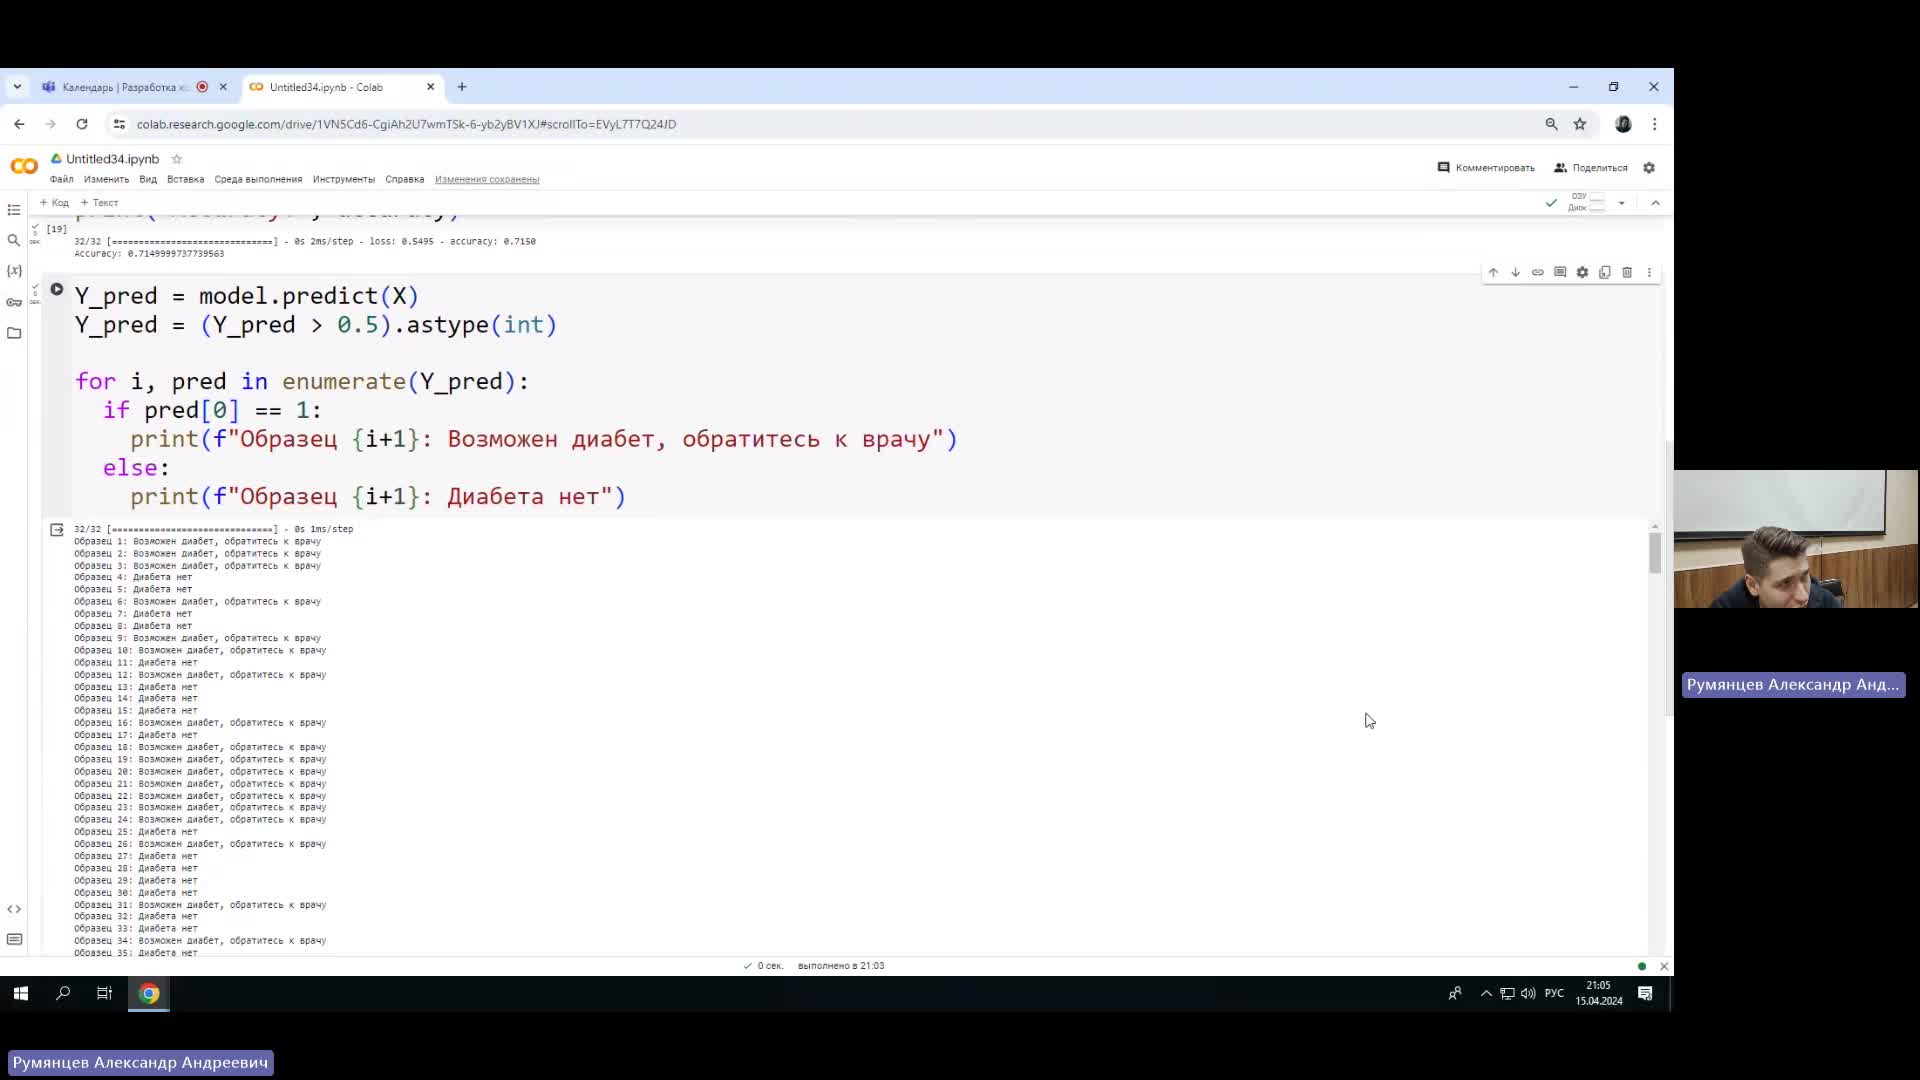Open the Вставка menu
This screenshot has width=1920, height=1080.
tap(185, 180)
